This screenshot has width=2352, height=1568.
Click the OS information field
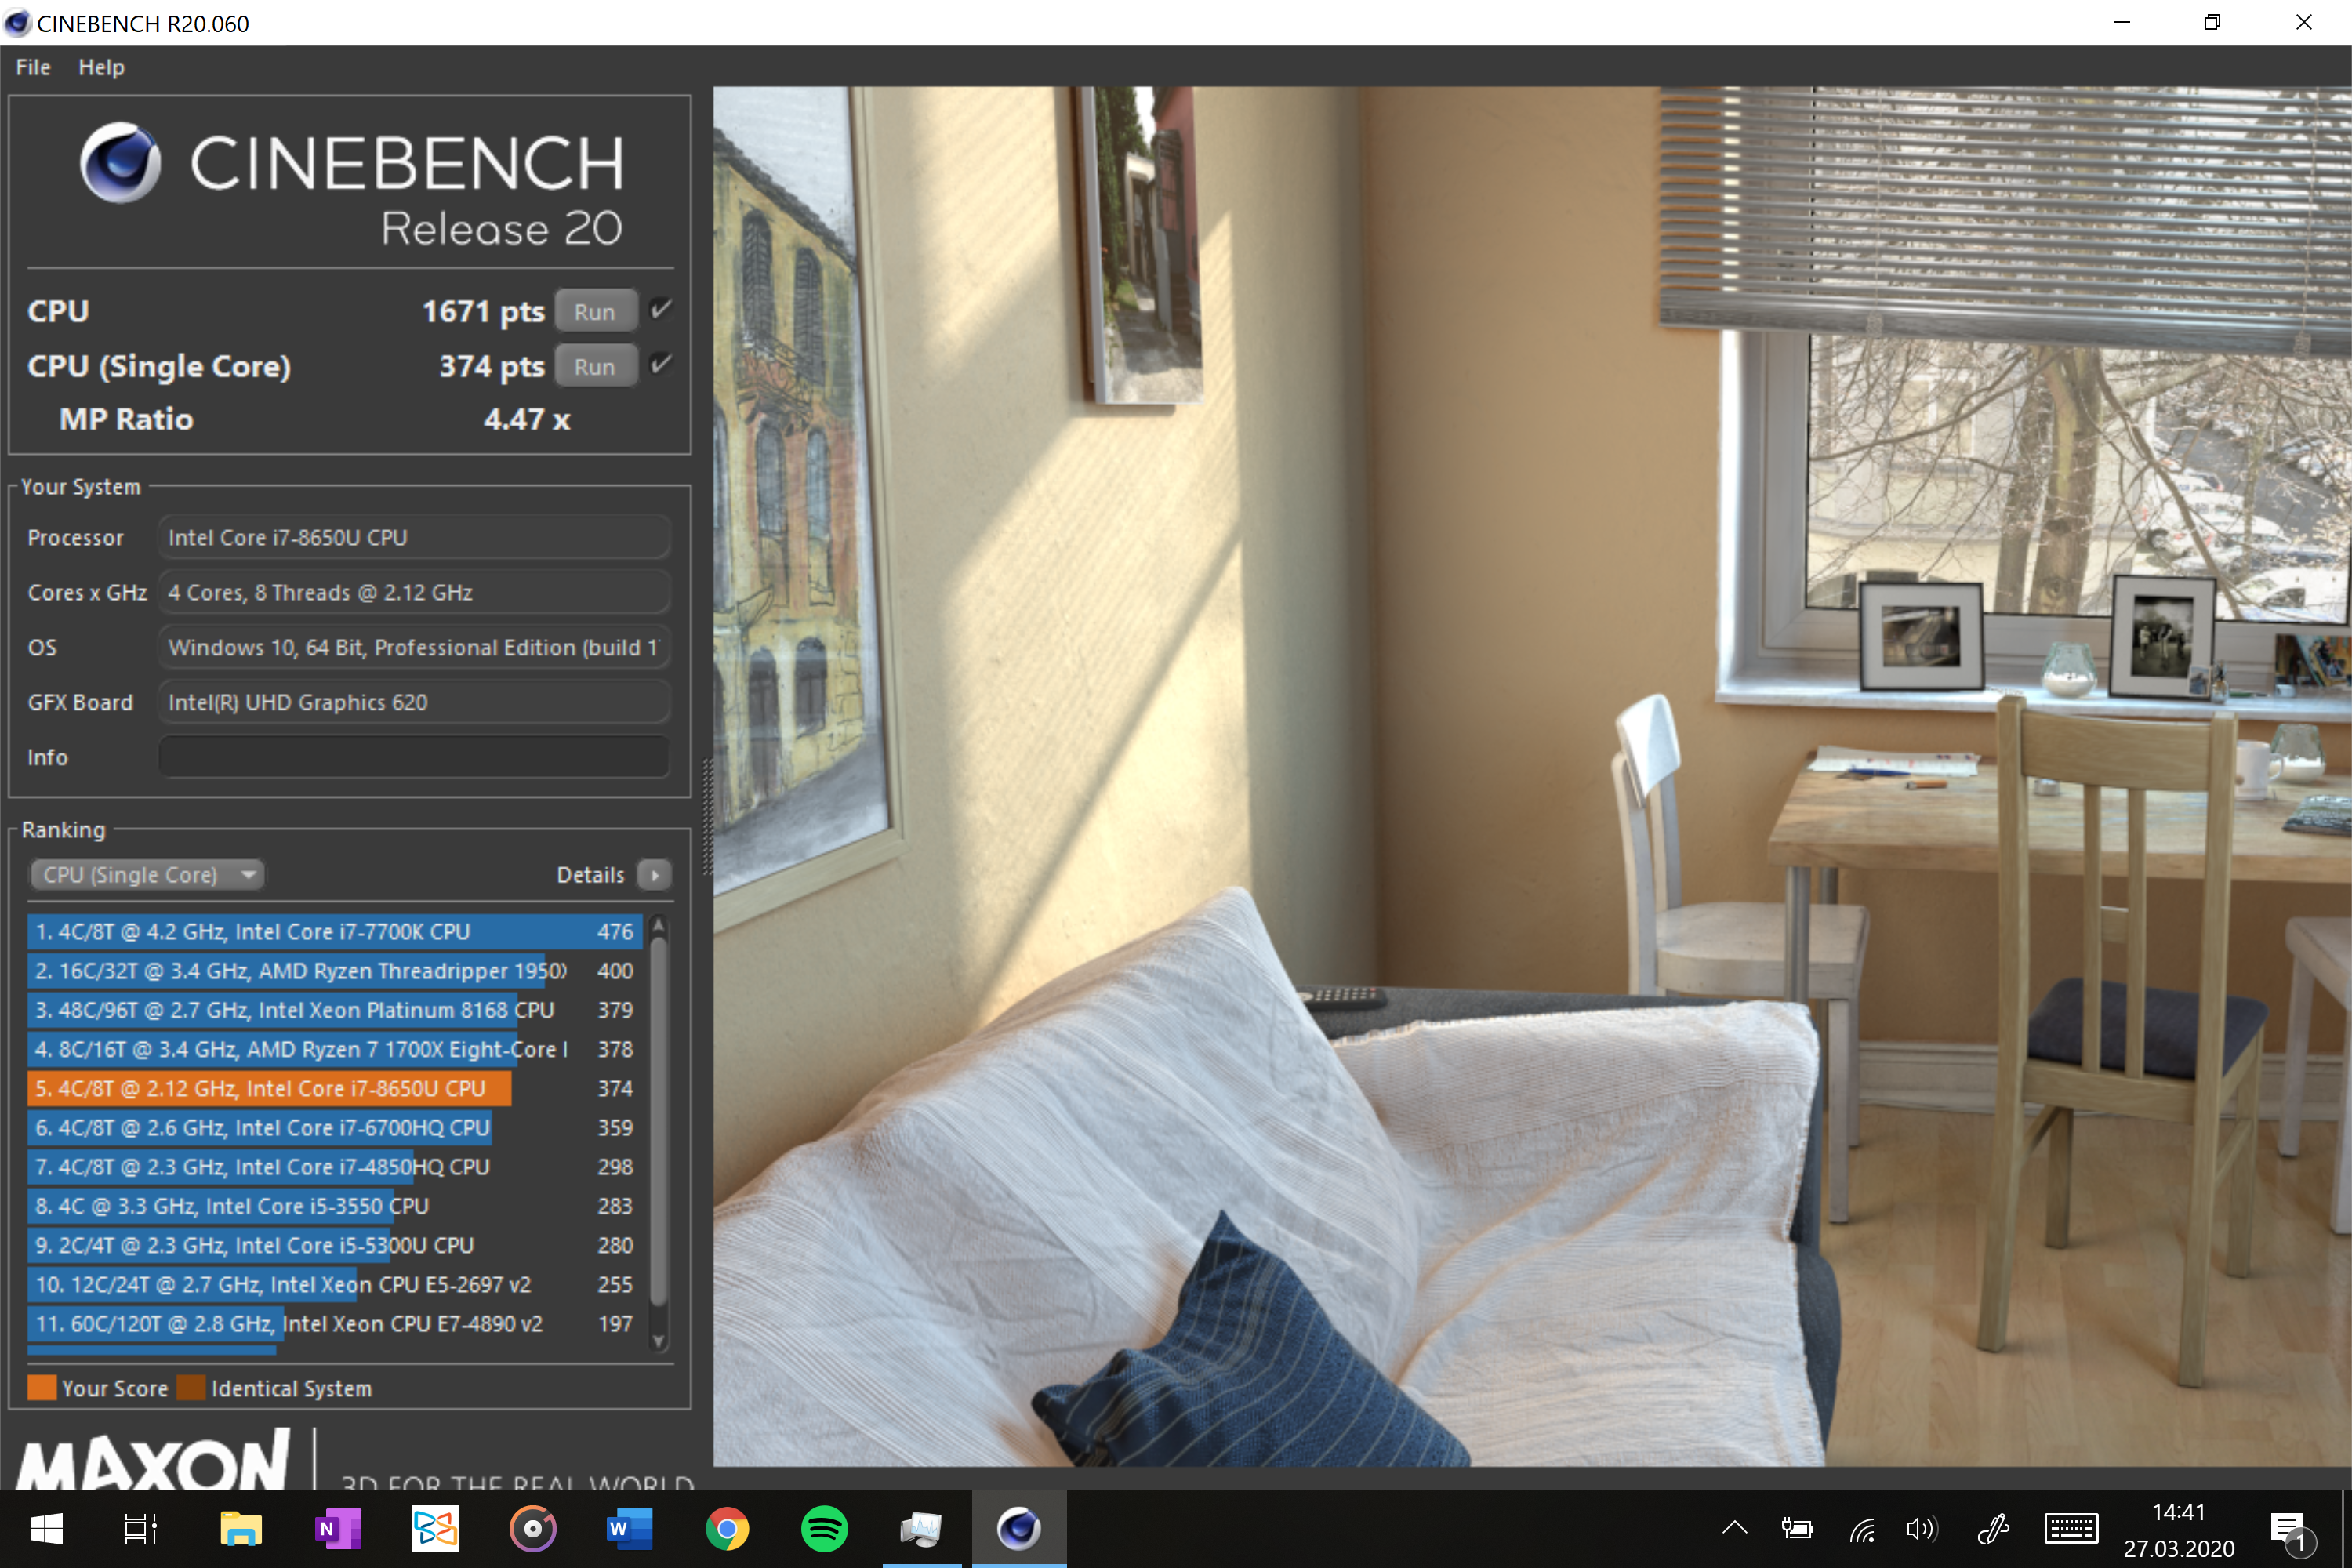tap(413, 648)
